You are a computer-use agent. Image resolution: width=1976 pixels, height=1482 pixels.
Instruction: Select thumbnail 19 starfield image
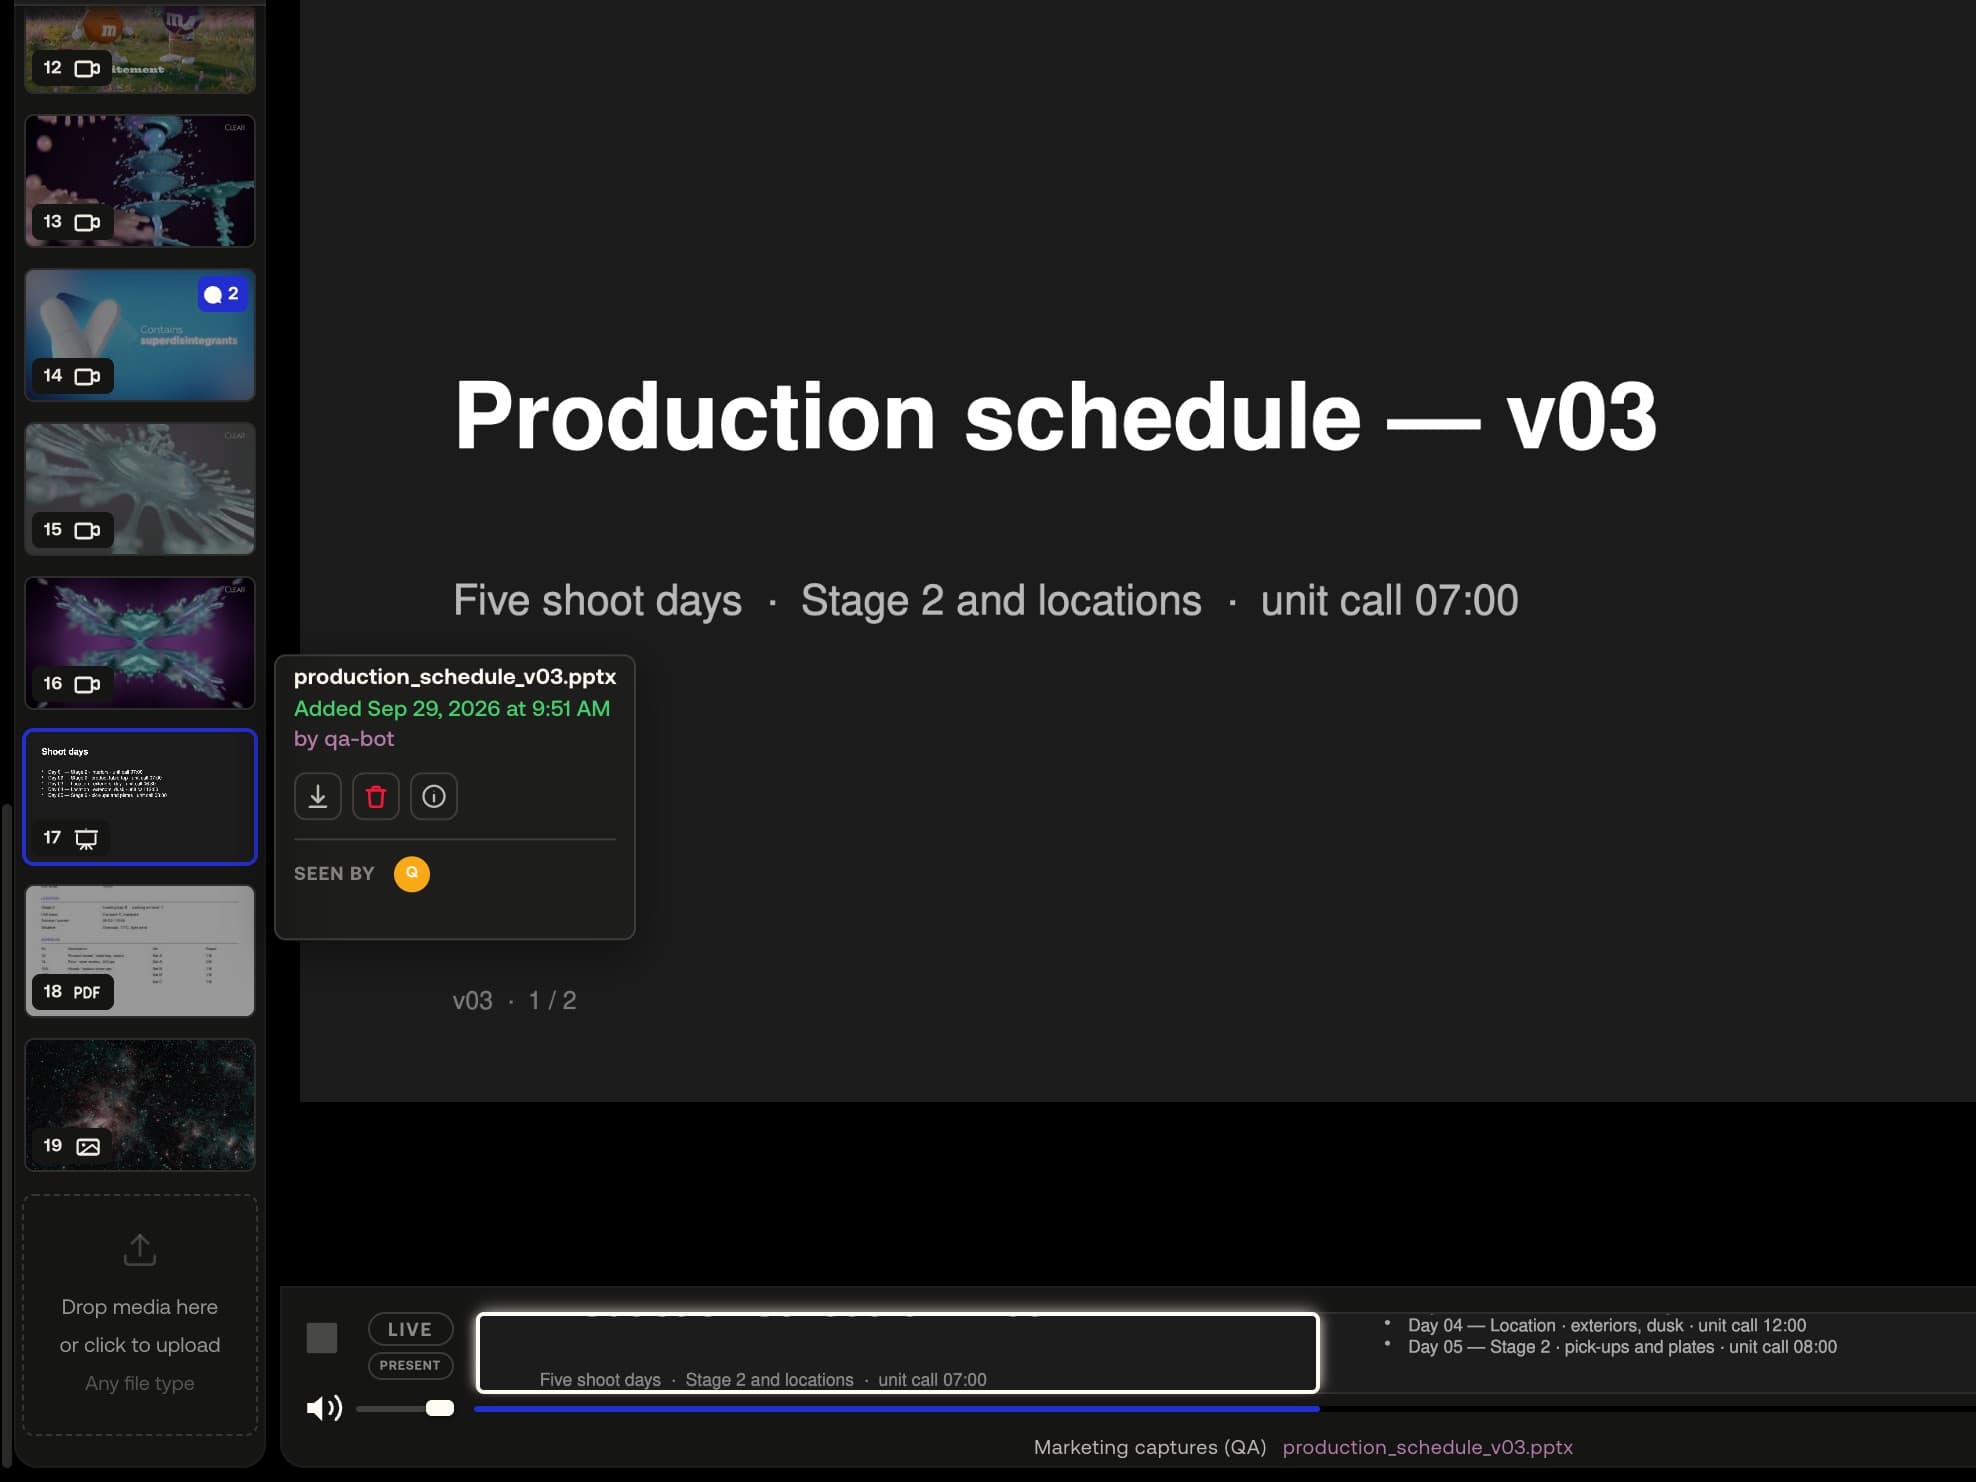140,1105
